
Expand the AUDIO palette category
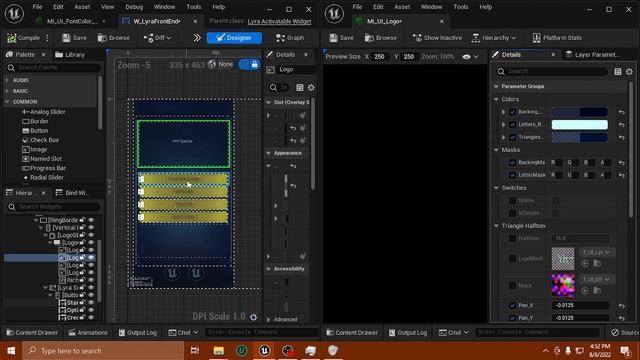[7, 80]
